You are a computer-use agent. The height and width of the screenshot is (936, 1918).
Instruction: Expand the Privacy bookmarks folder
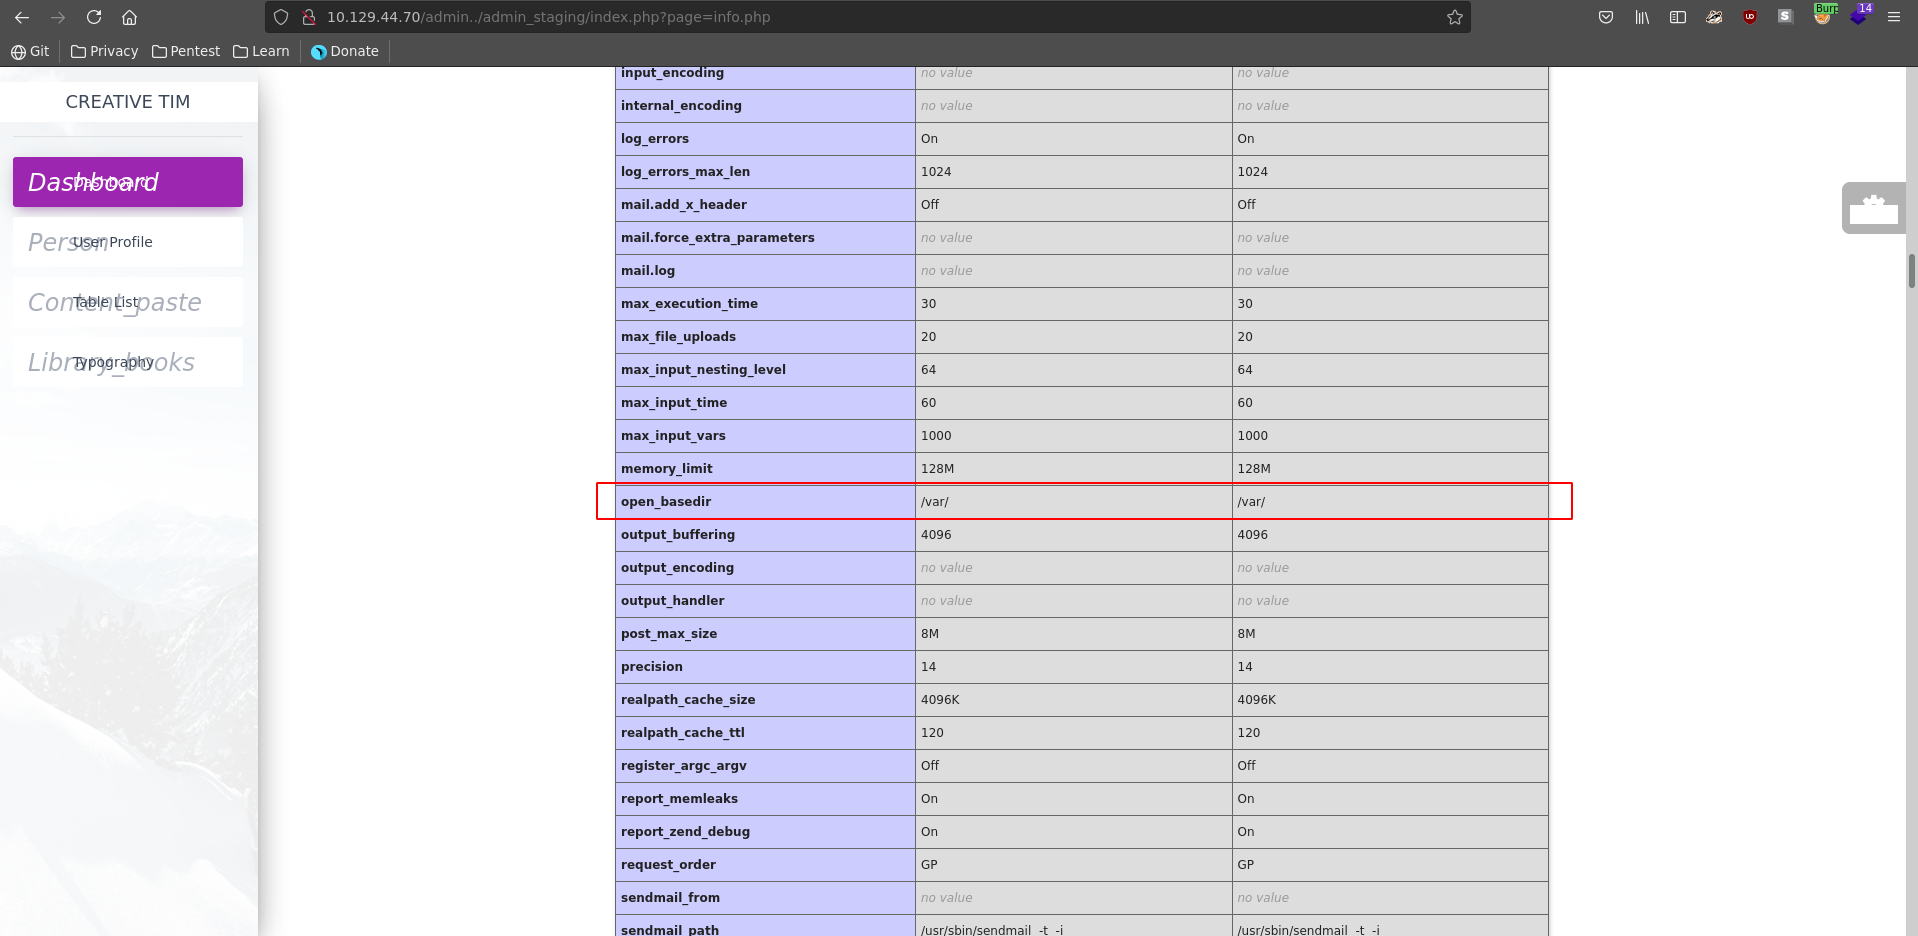(105, 51)
